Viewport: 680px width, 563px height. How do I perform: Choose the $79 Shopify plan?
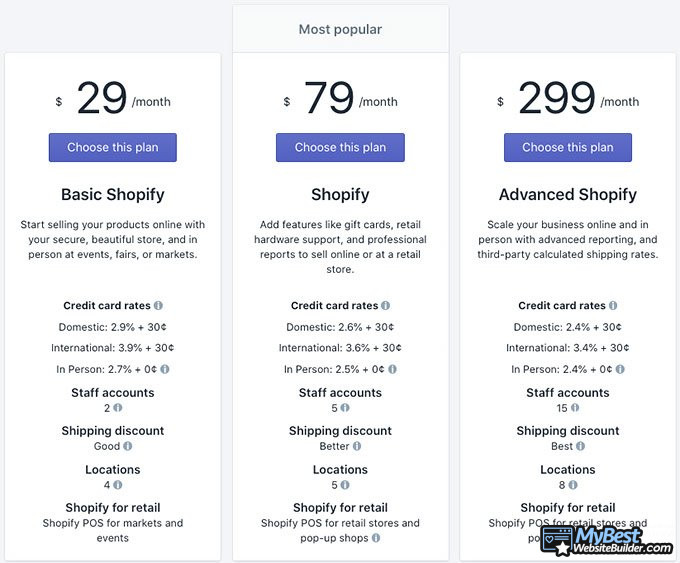click(340, 148)
